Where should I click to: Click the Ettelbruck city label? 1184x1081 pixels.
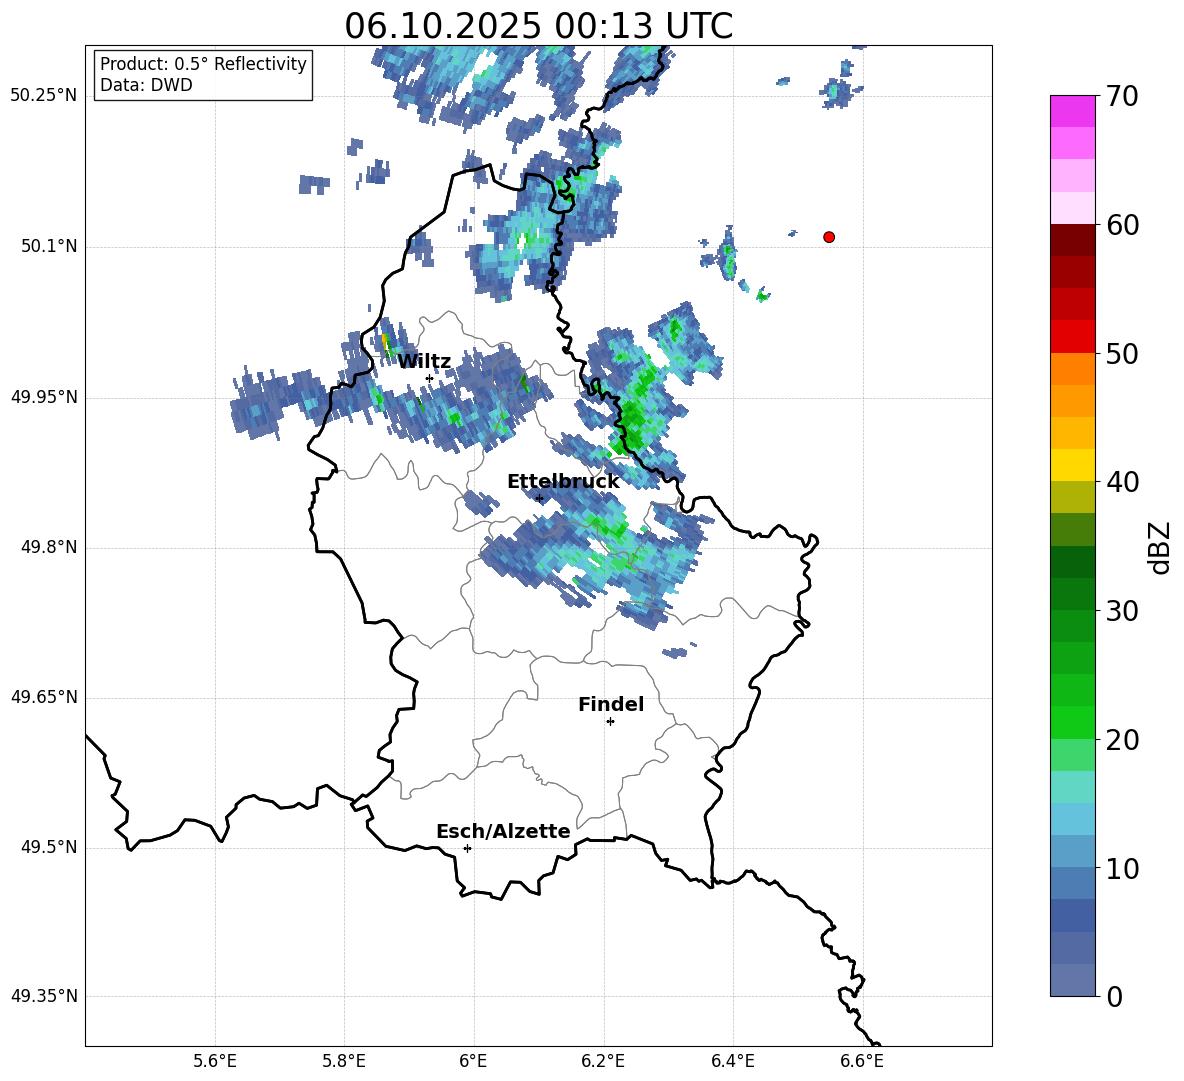point(563,482)
